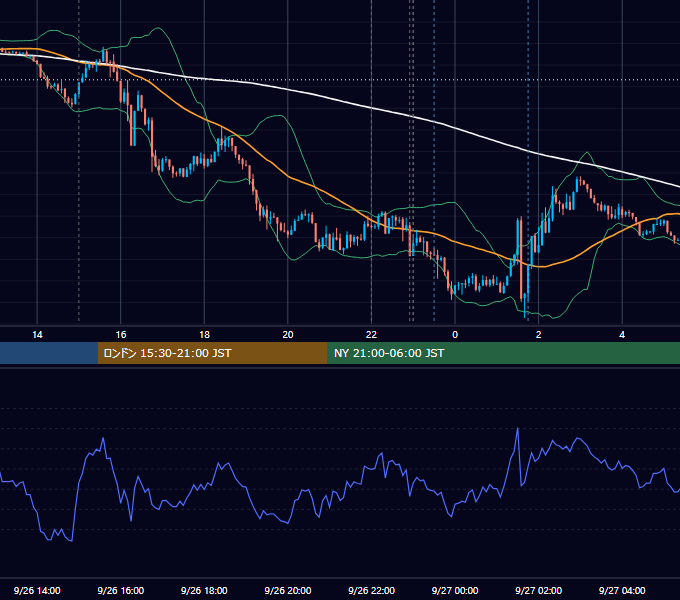The height and width of the screenshot is (600, 680).
Task: Click the hour label 16 on price chart axis
Action: [x=121, y=335]
